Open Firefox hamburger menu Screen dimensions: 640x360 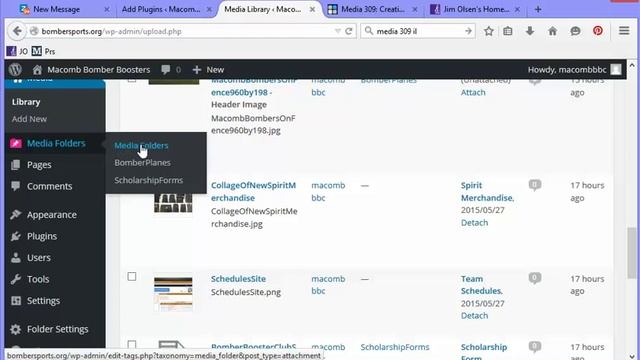click(x=624, y=31)
